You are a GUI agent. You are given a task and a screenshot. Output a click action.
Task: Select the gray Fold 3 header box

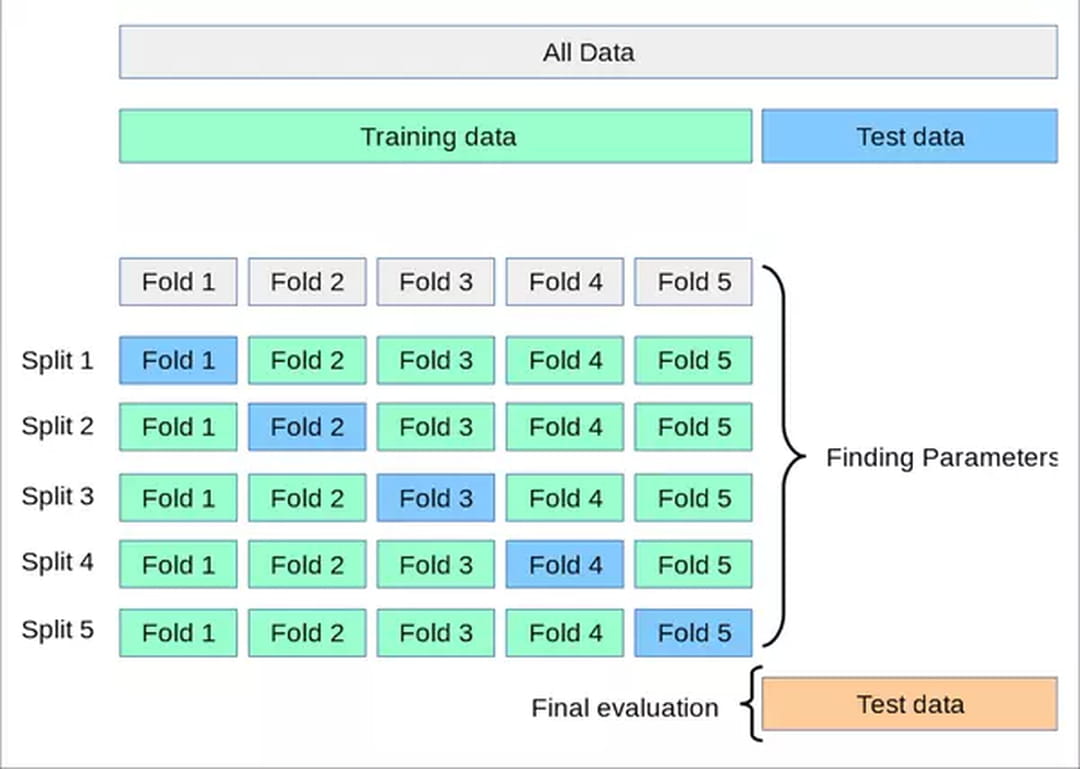pyautogui.click(x=436, y=281)
